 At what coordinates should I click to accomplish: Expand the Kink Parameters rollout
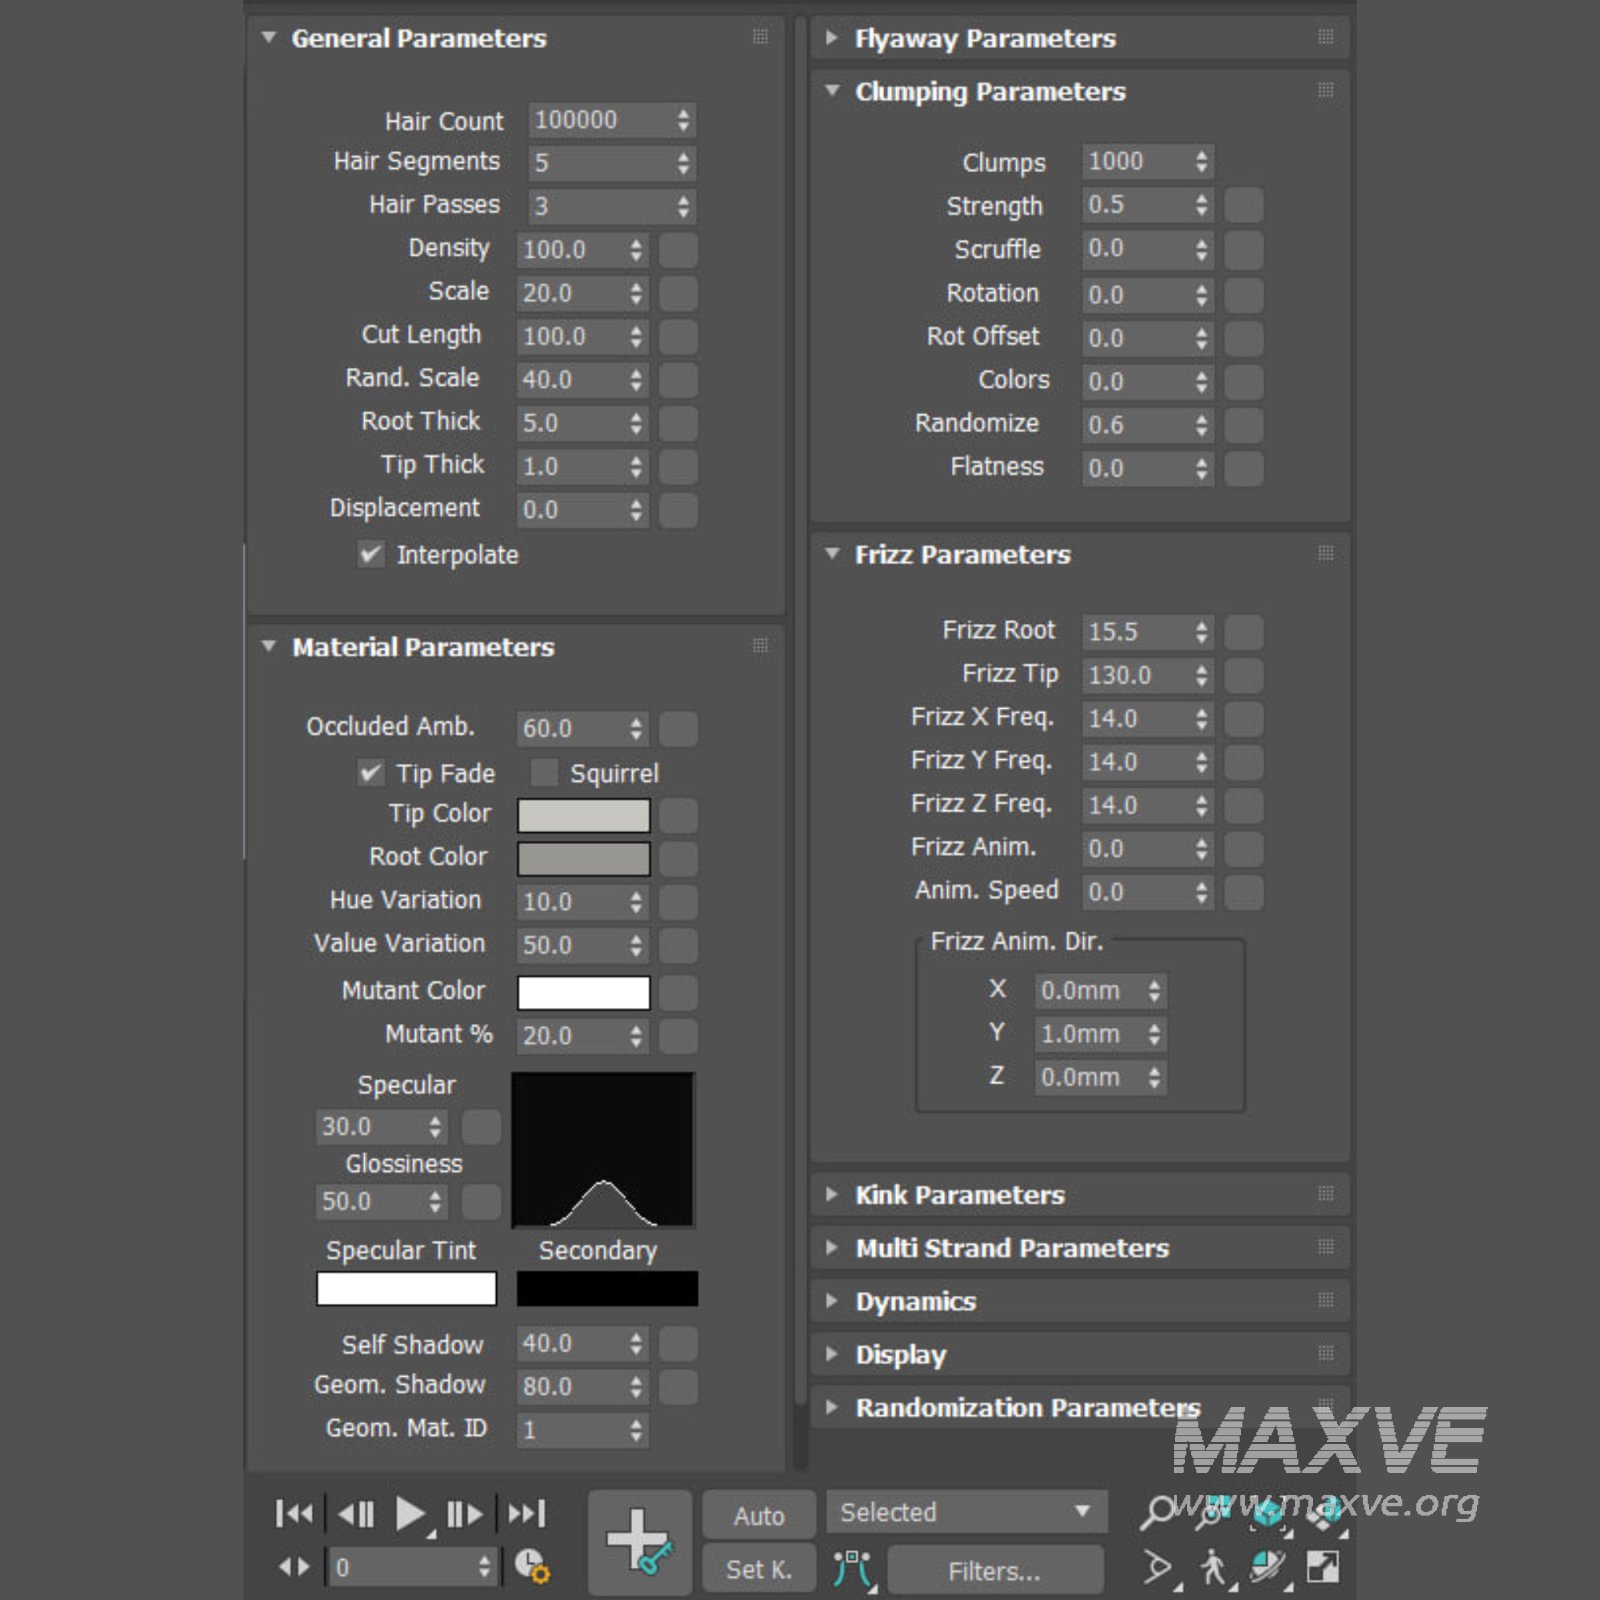click(959, 1194)
